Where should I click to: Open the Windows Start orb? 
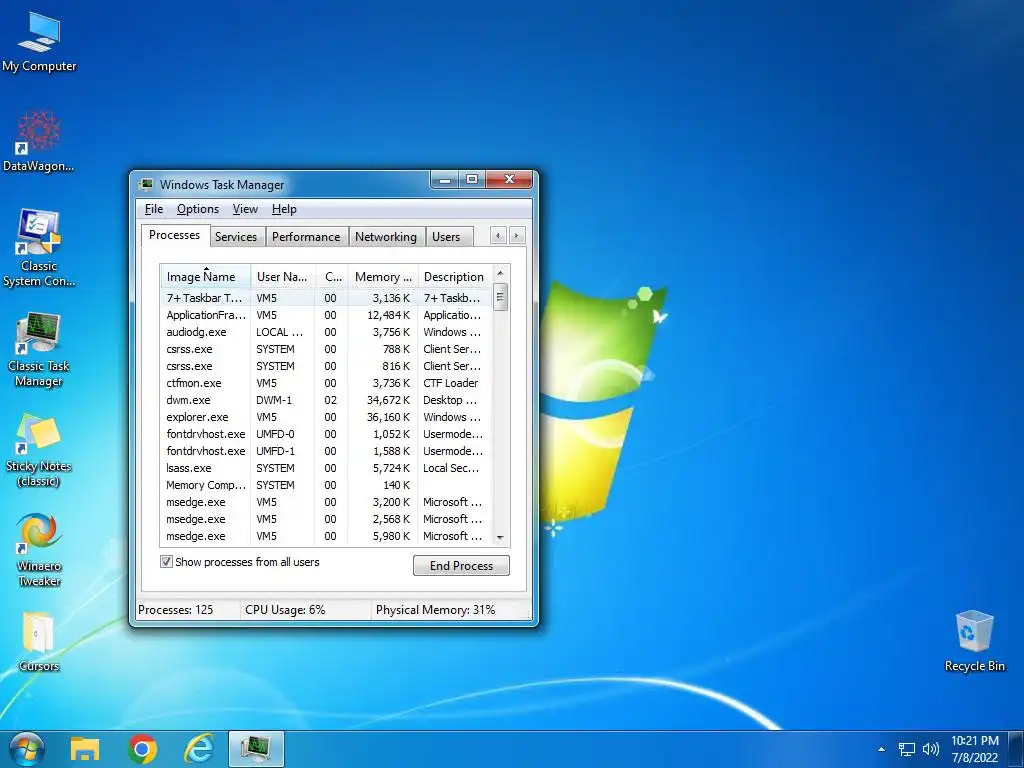[26, 749]
